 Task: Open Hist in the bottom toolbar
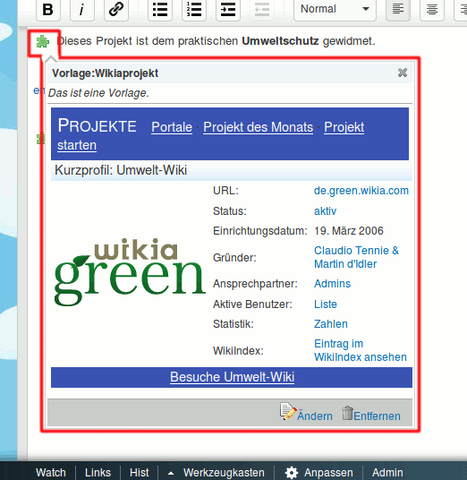[139, 473]
